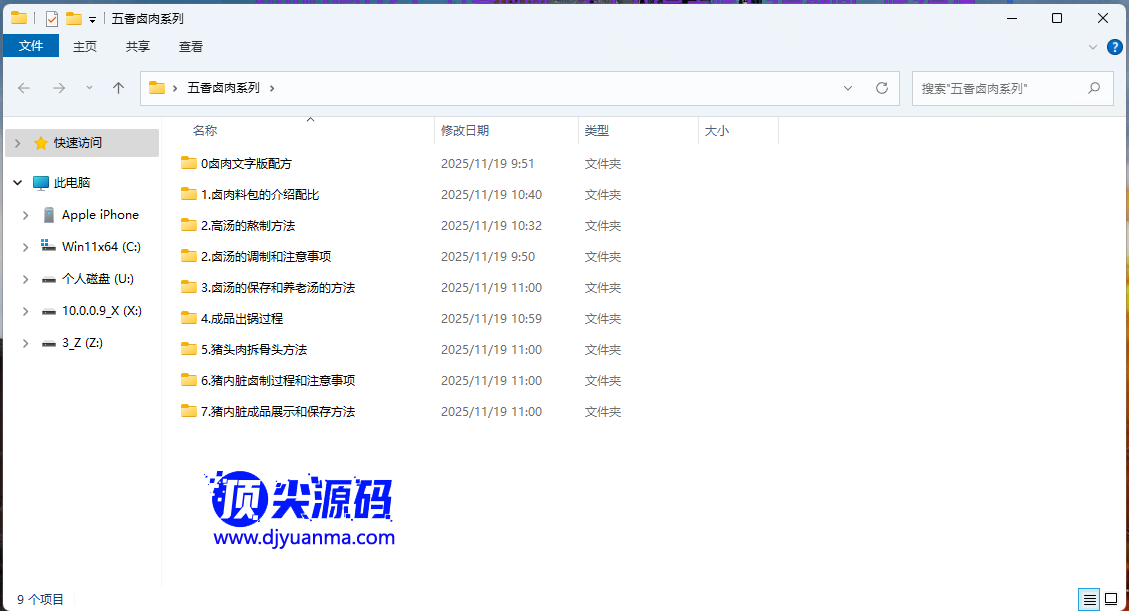Click the search magnifier icon

coord(1094,88)
